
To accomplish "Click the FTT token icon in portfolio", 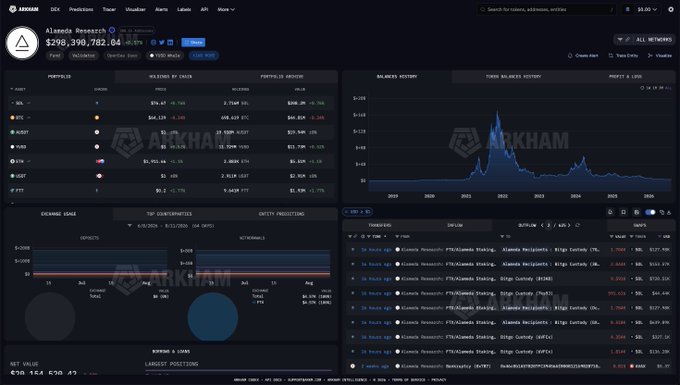I will coord(12,190).
